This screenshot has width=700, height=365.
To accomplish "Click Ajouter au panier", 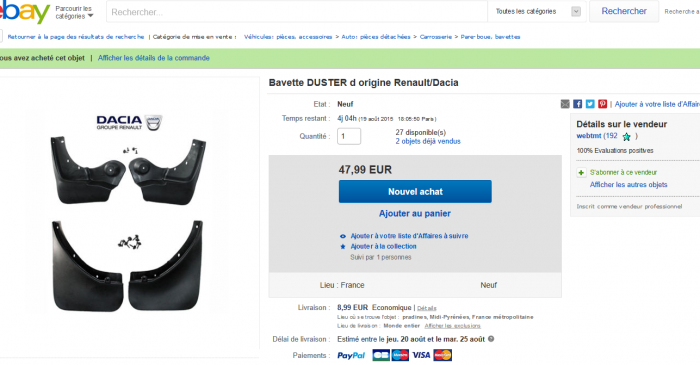I will 415,214.
